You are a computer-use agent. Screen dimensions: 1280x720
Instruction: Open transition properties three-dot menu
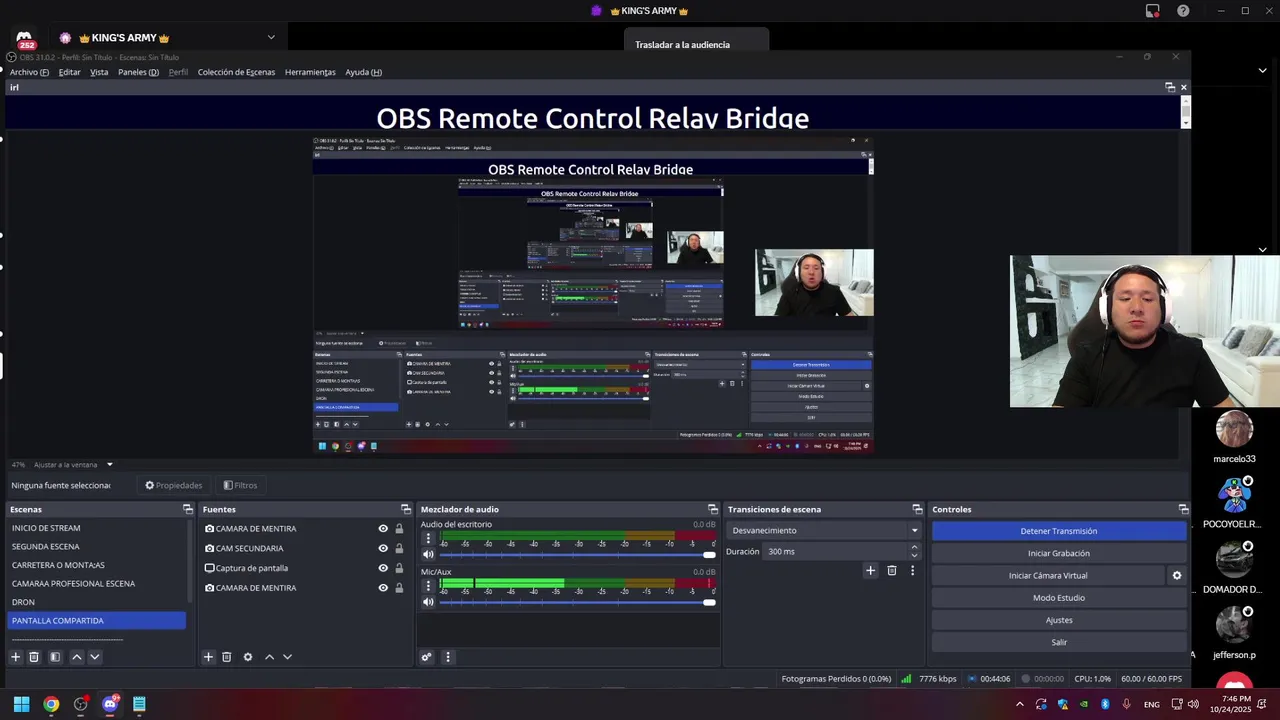[x=912, y=571]
